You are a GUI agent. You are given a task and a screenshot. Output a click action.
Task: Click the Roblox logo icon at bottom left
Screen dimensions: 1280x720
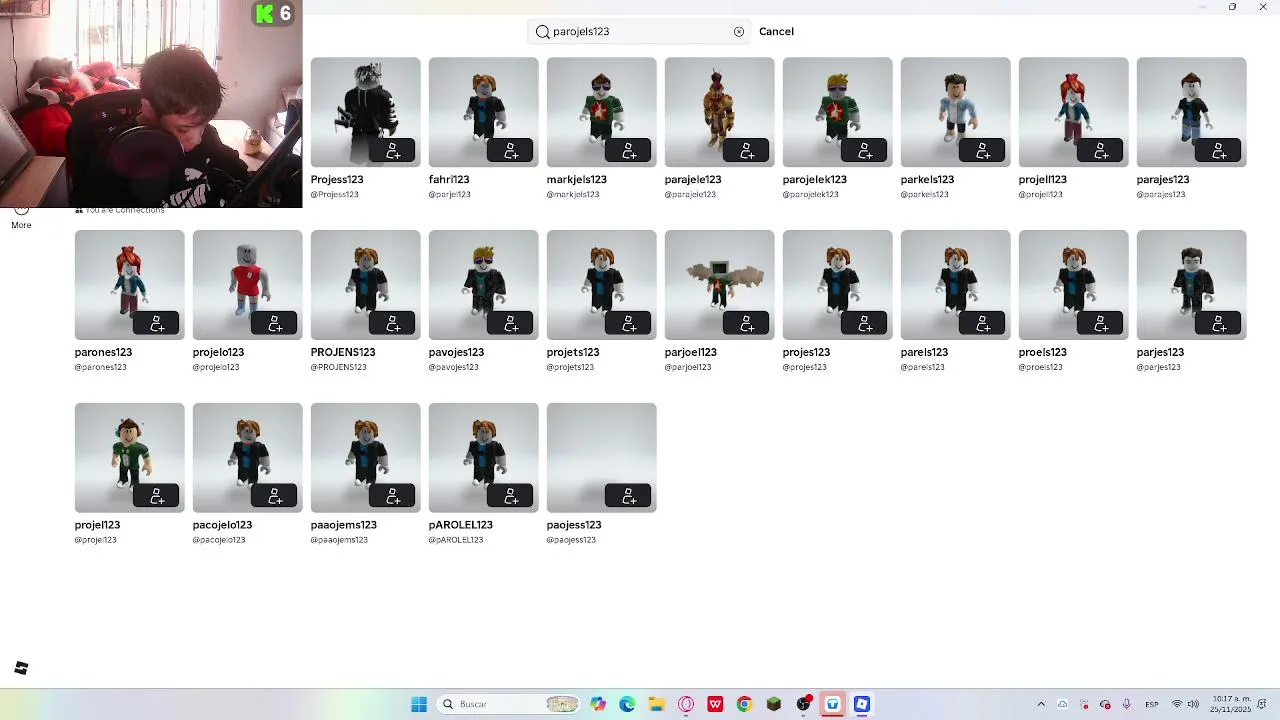click(21, 668)
